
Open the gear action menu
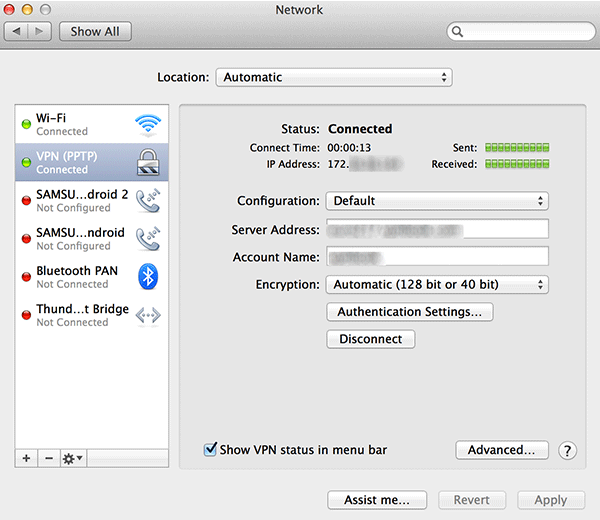coord(73,458)
